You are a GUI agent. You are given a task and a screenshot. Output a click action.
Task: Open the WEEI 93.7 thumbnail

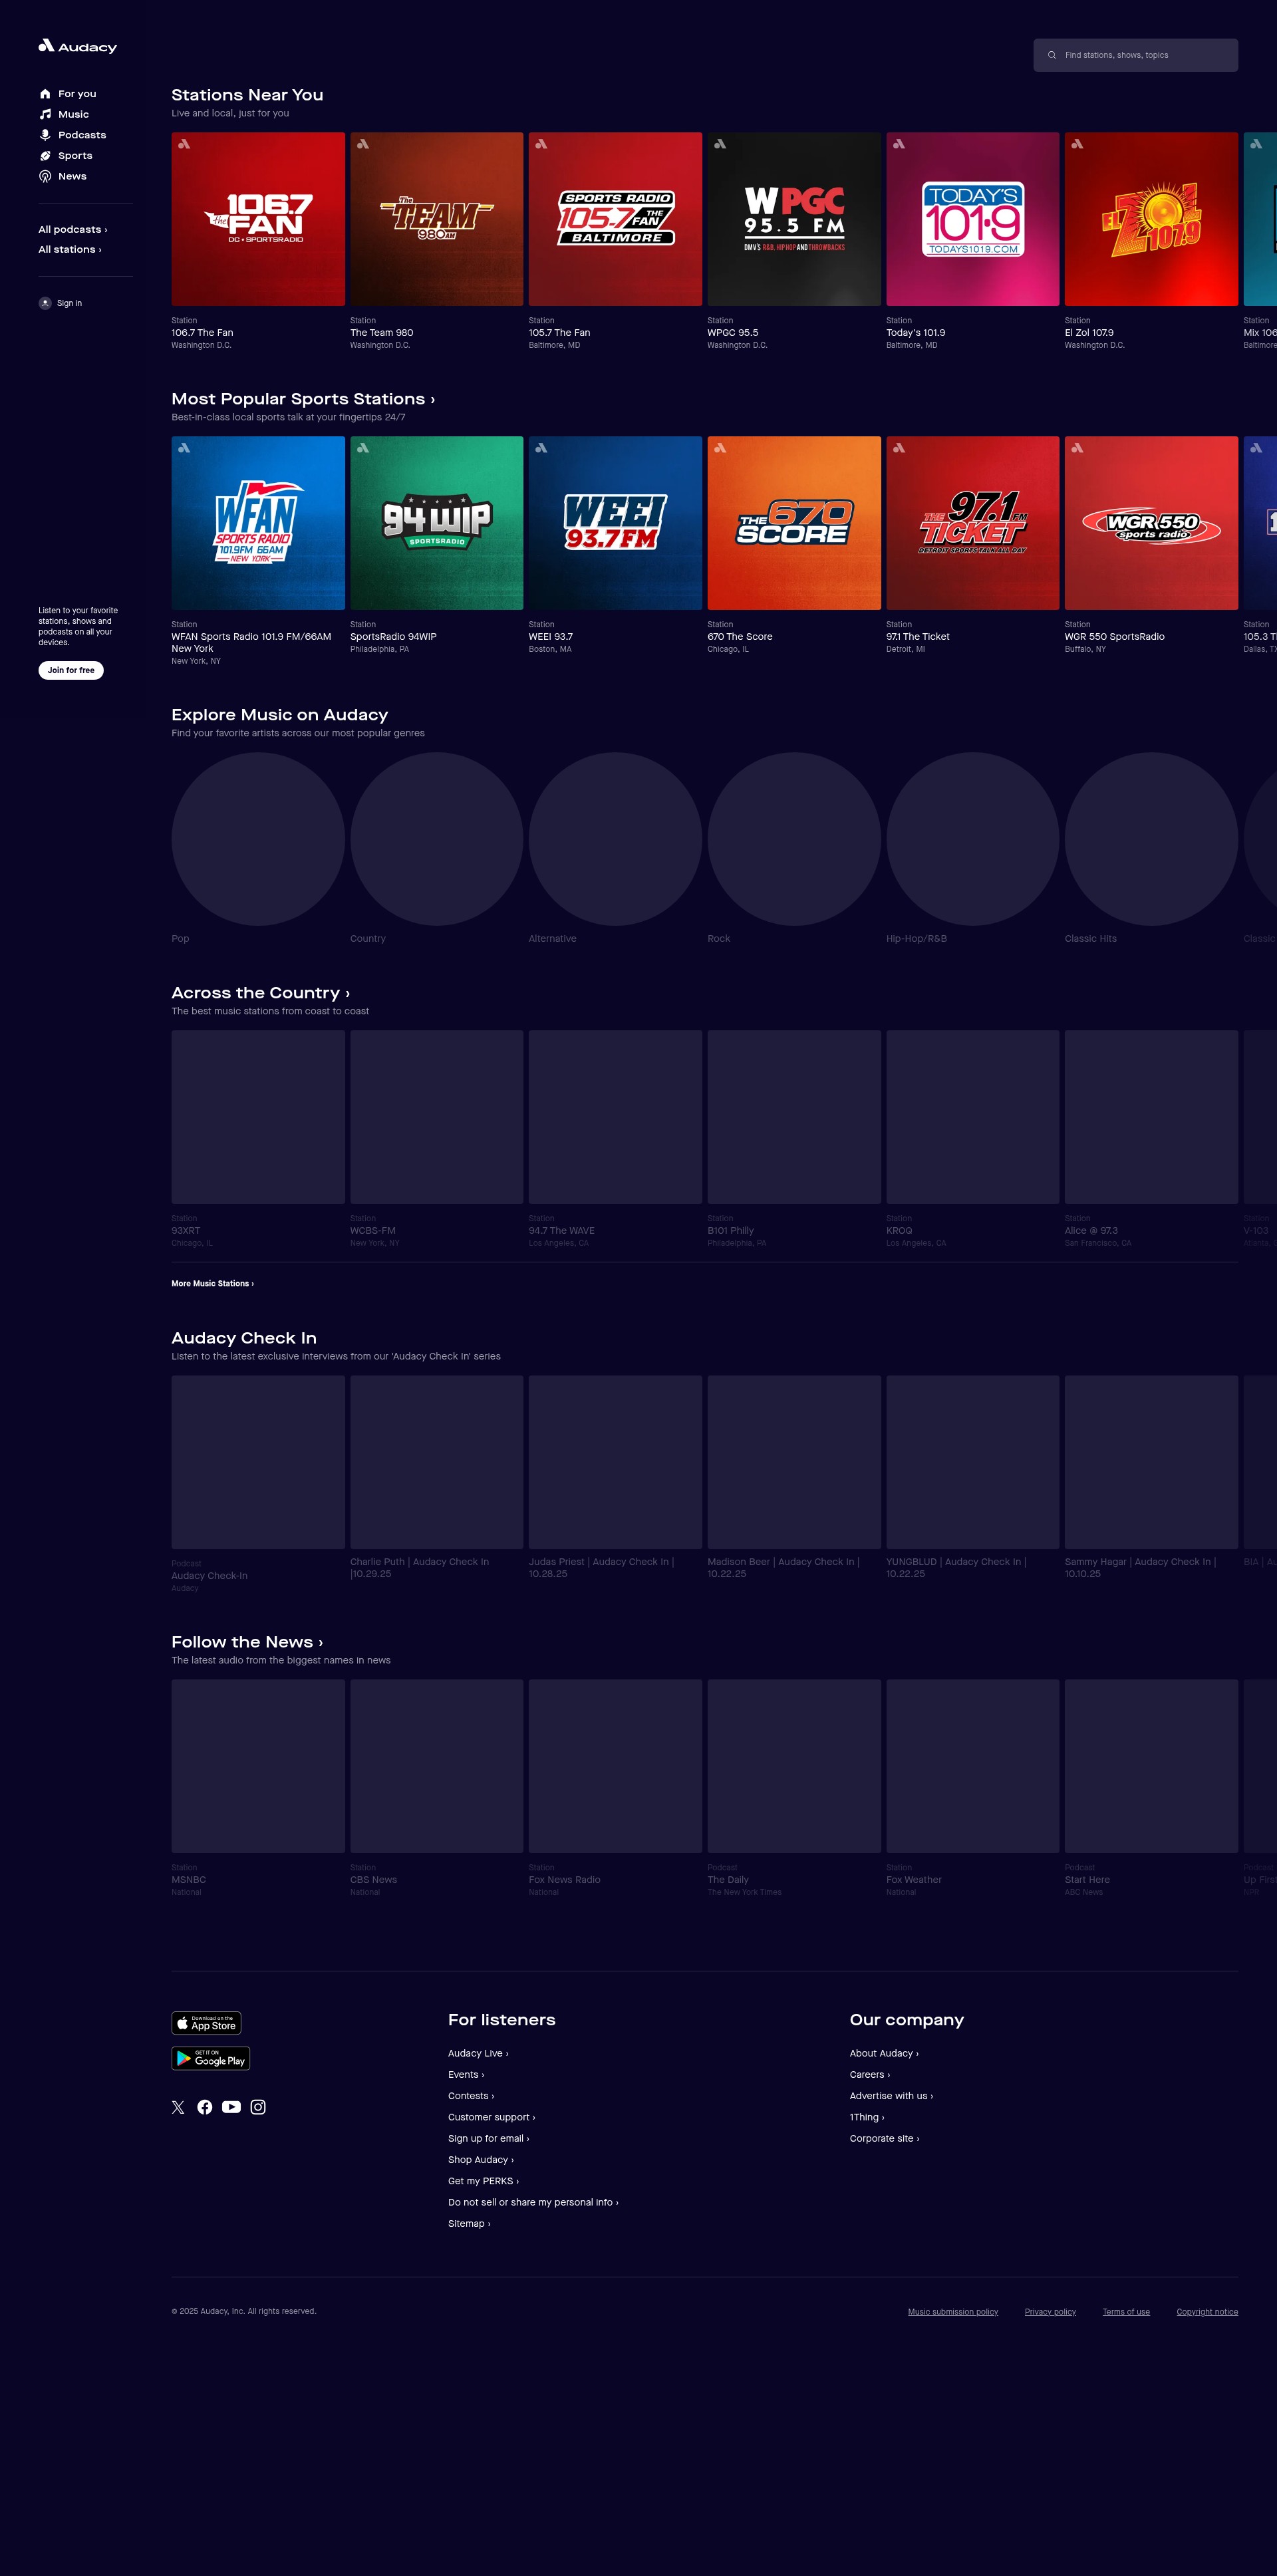coord(615,523)
